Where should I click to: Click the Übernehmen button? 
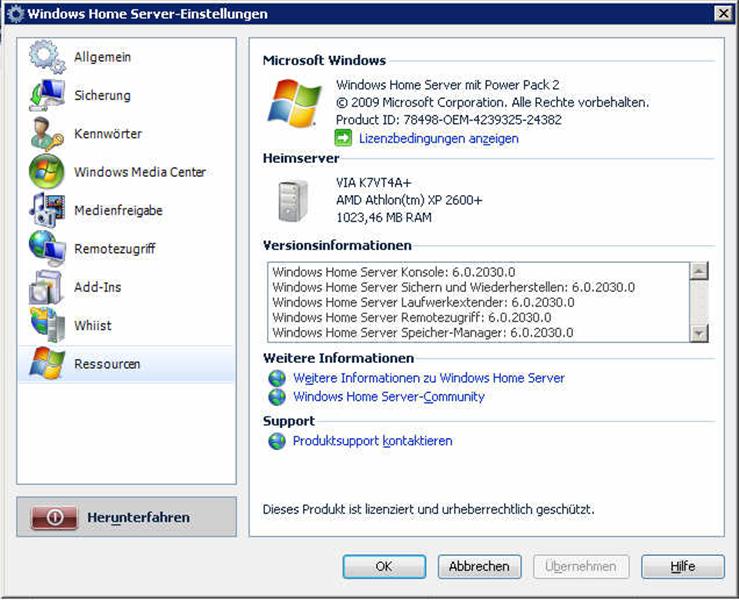(581, 566)
